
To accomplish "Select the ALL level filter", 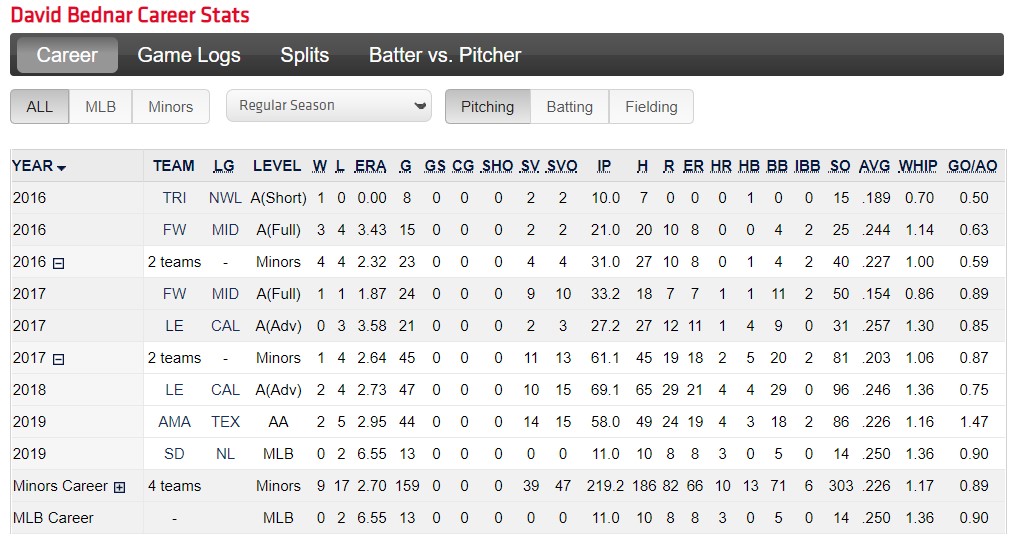I will click(39, 107).
